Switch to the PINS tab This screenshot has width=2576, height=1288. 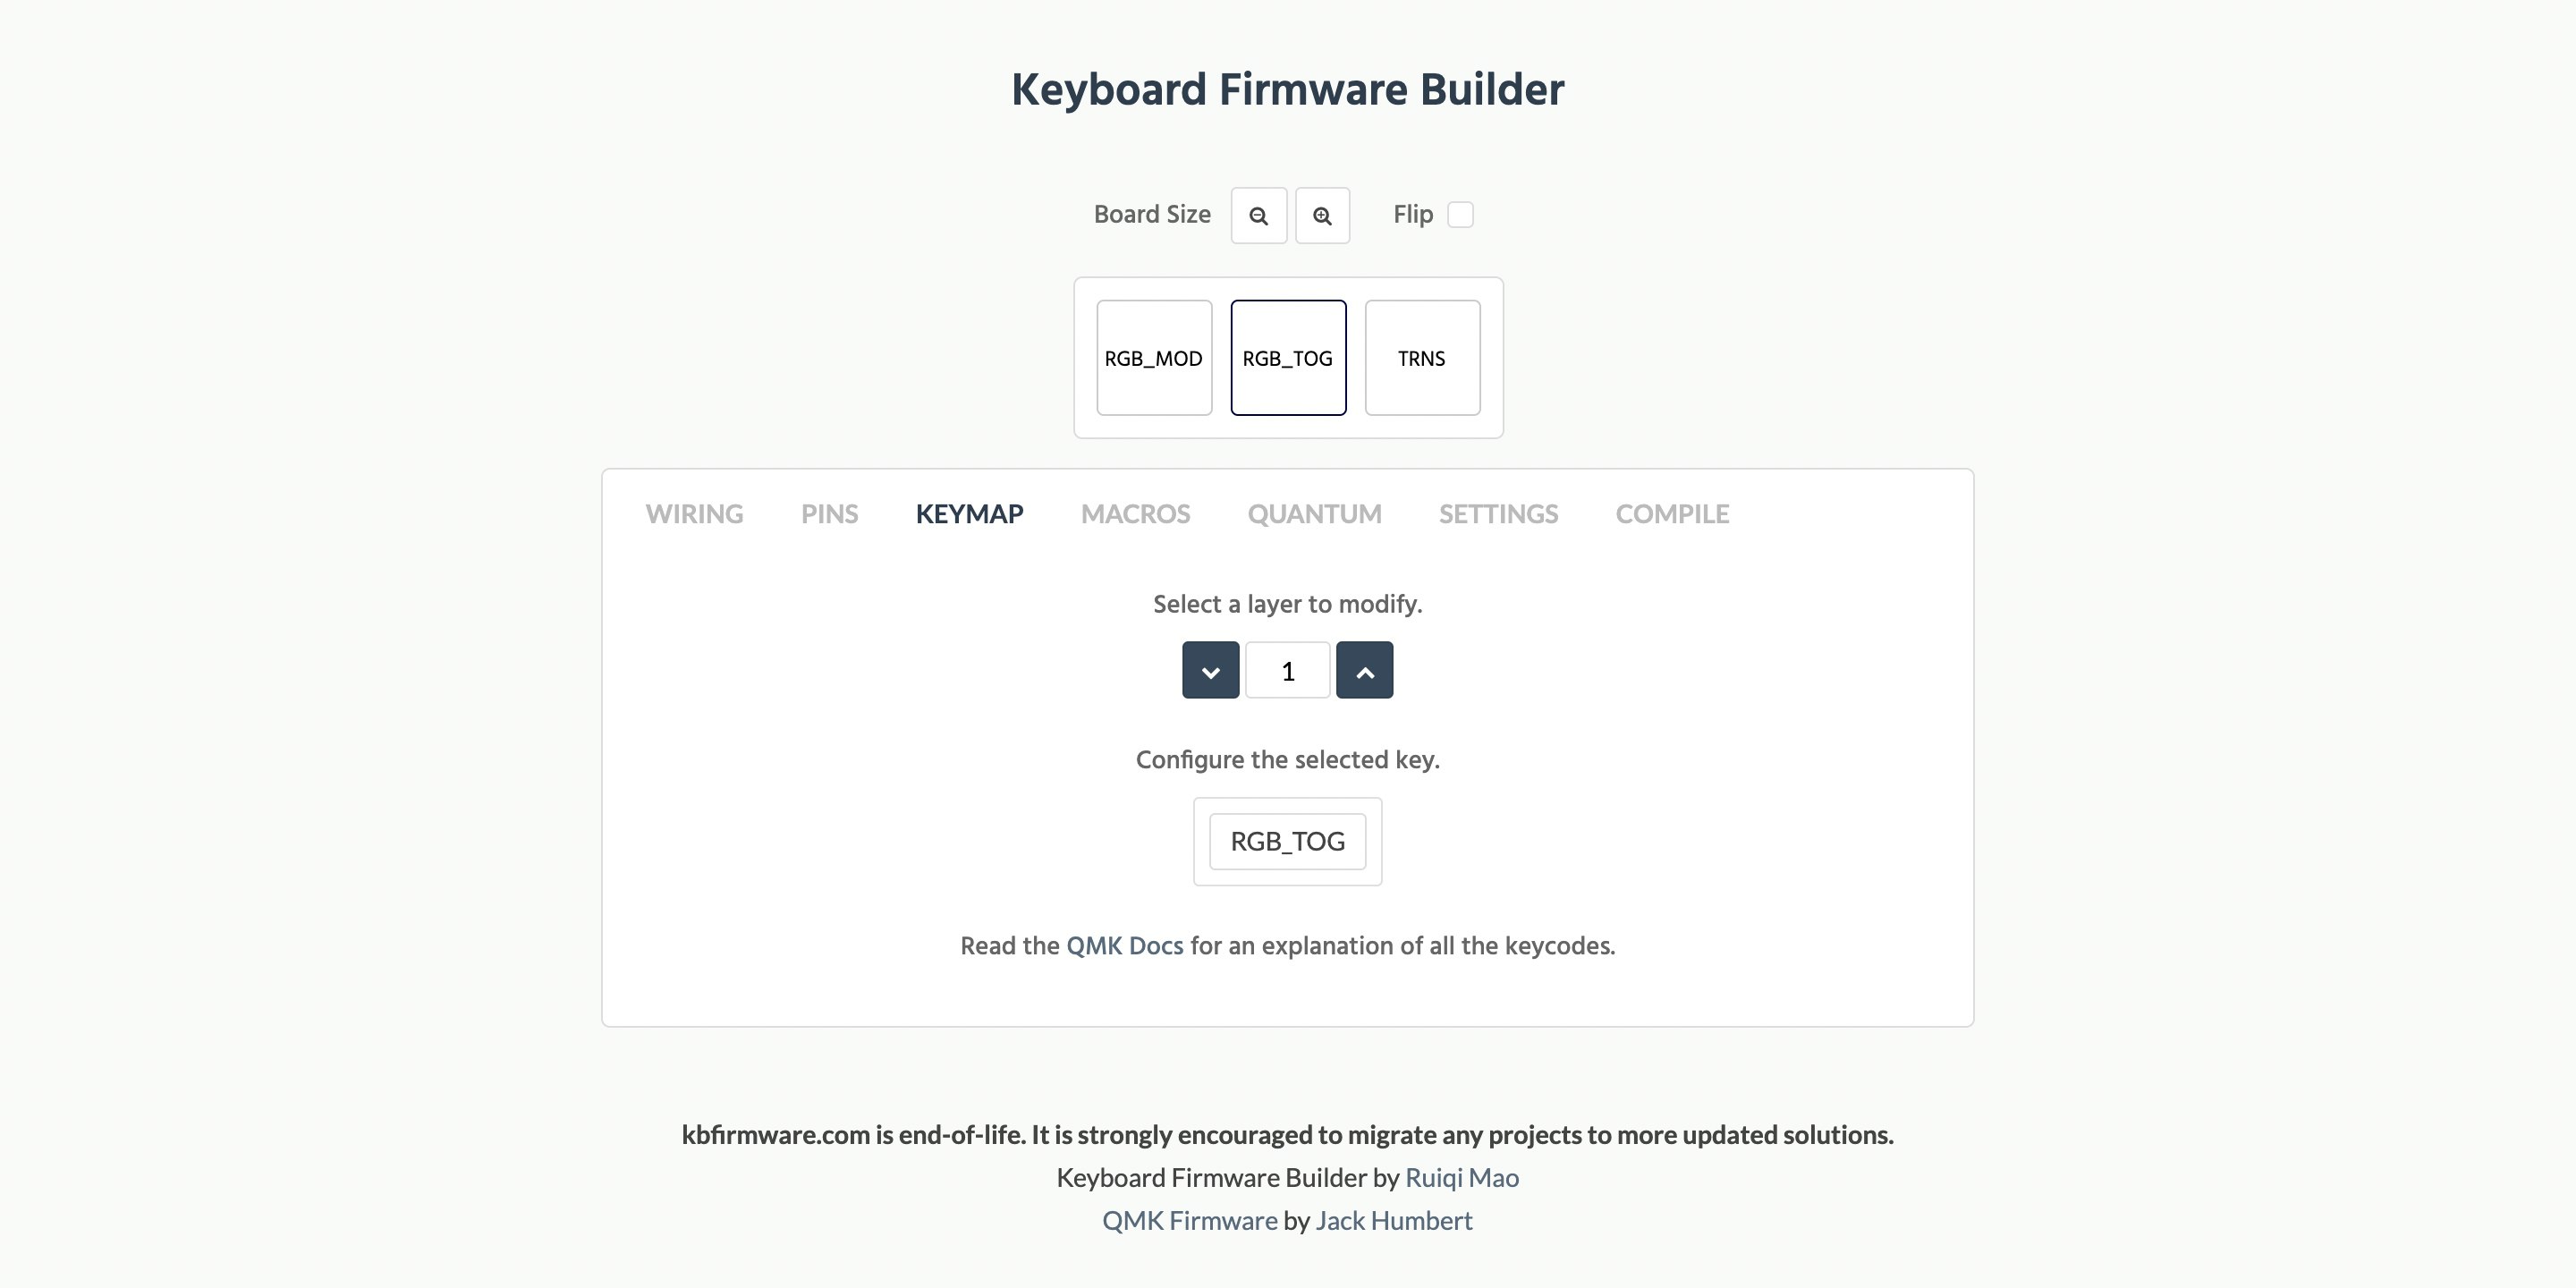click(x=829, y=513)
